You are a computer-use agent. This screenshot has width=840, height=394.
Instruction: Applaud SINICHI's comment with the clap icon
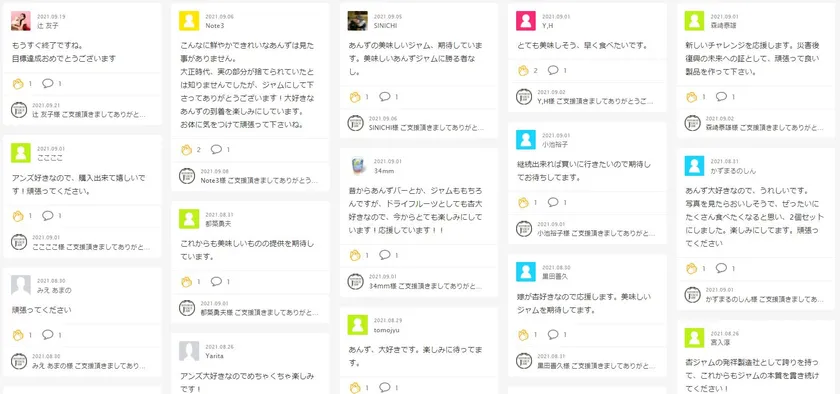tap(354, 97)
